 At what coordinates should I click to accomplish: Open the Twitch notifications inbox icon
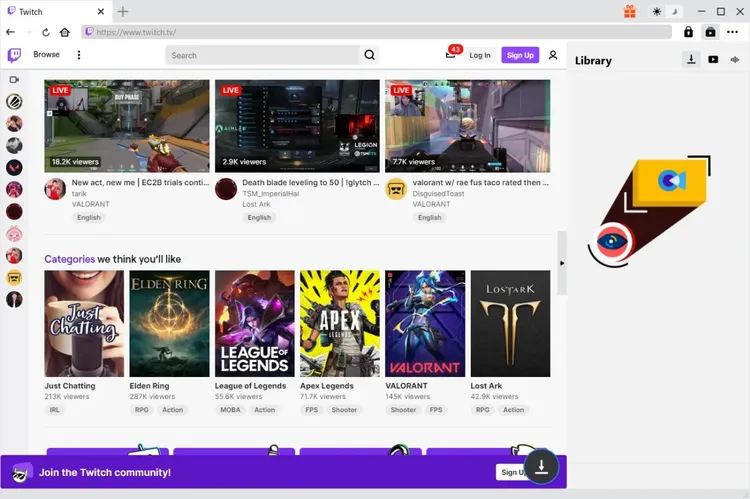pyautogui.click(x=451, y=55)
